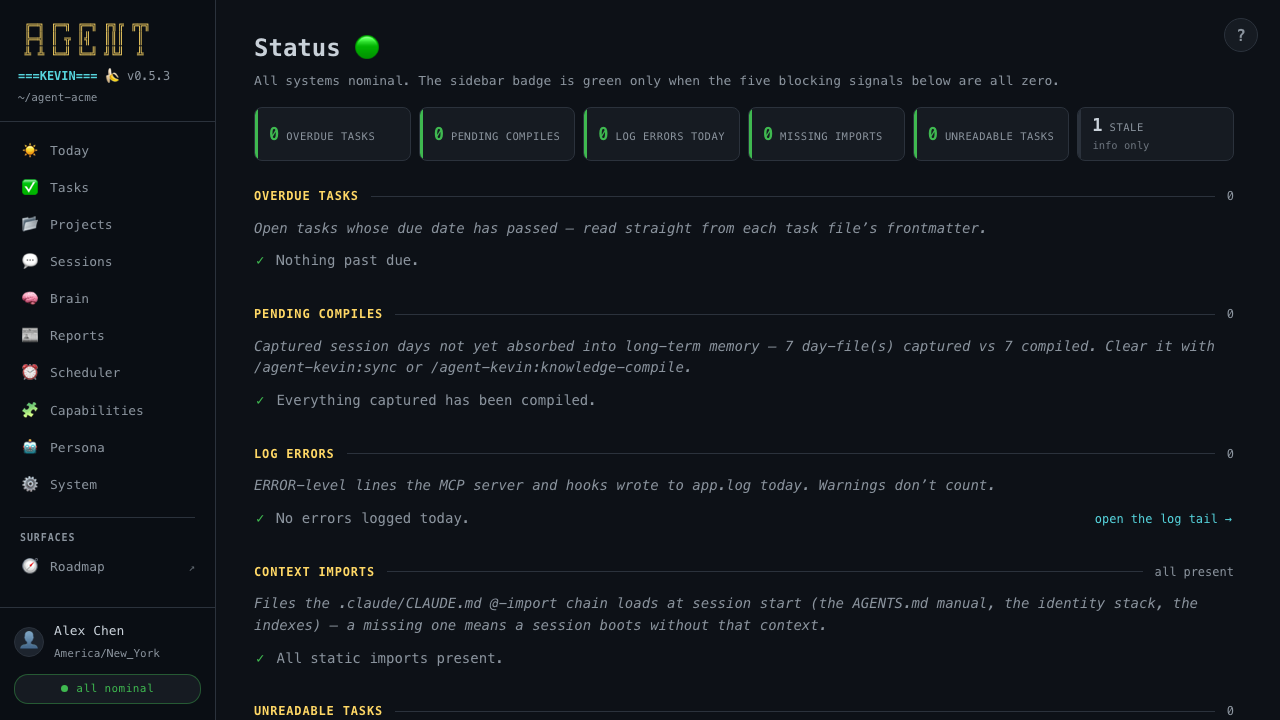The image size is (1280, 720).
Task: Click the Alex Chen avatar icon
Action: [x=29, y=641]
